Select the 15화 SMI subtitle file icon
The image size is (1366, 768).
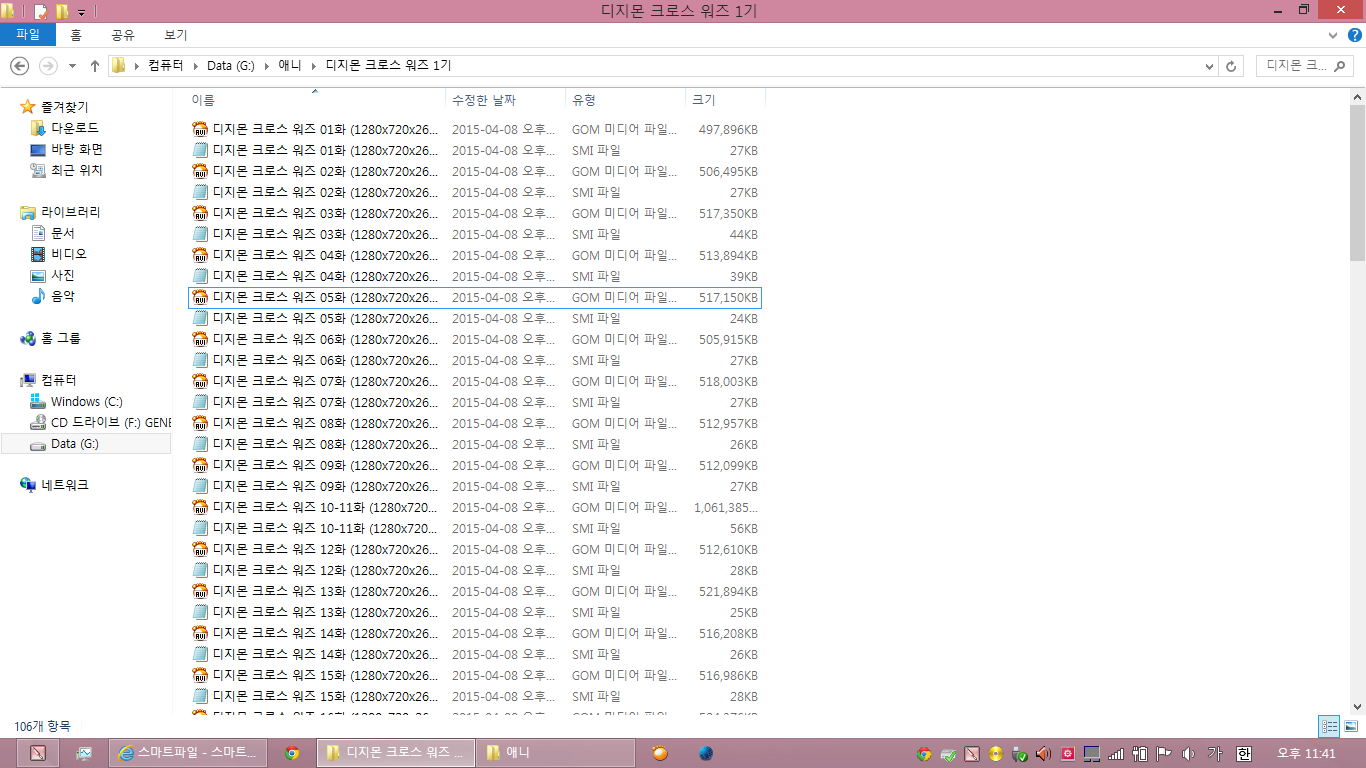200,696
